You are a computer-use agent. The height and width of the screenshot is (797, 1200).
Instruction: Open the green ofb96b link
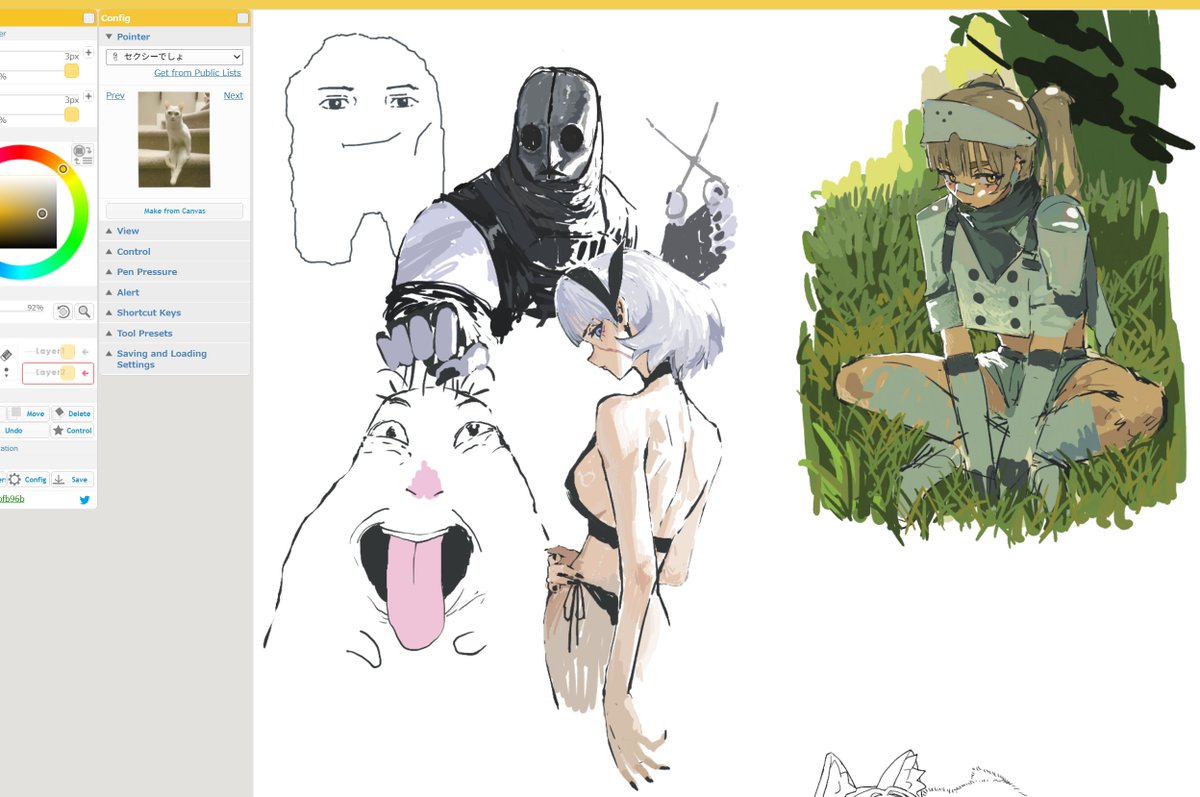click(x=11, y=499)
